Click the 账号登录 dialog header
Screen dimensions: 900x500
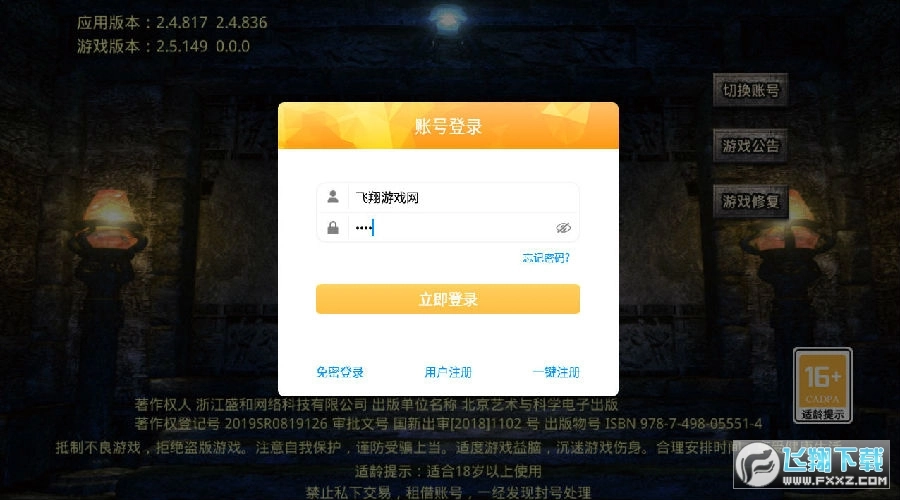[x=448, y=126]
